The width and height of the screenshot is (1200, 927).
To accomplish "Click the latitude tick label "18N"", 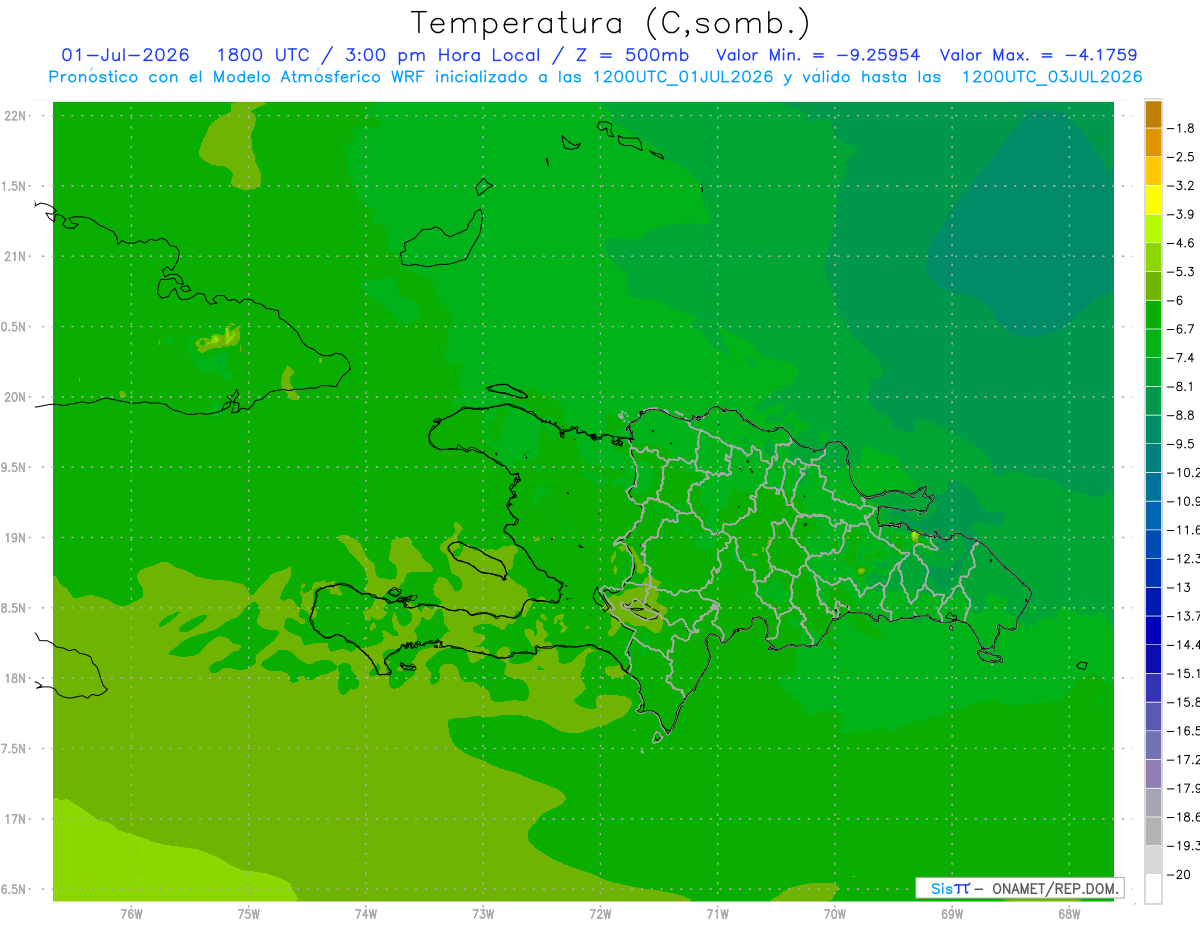I will [x=15, y=678].
